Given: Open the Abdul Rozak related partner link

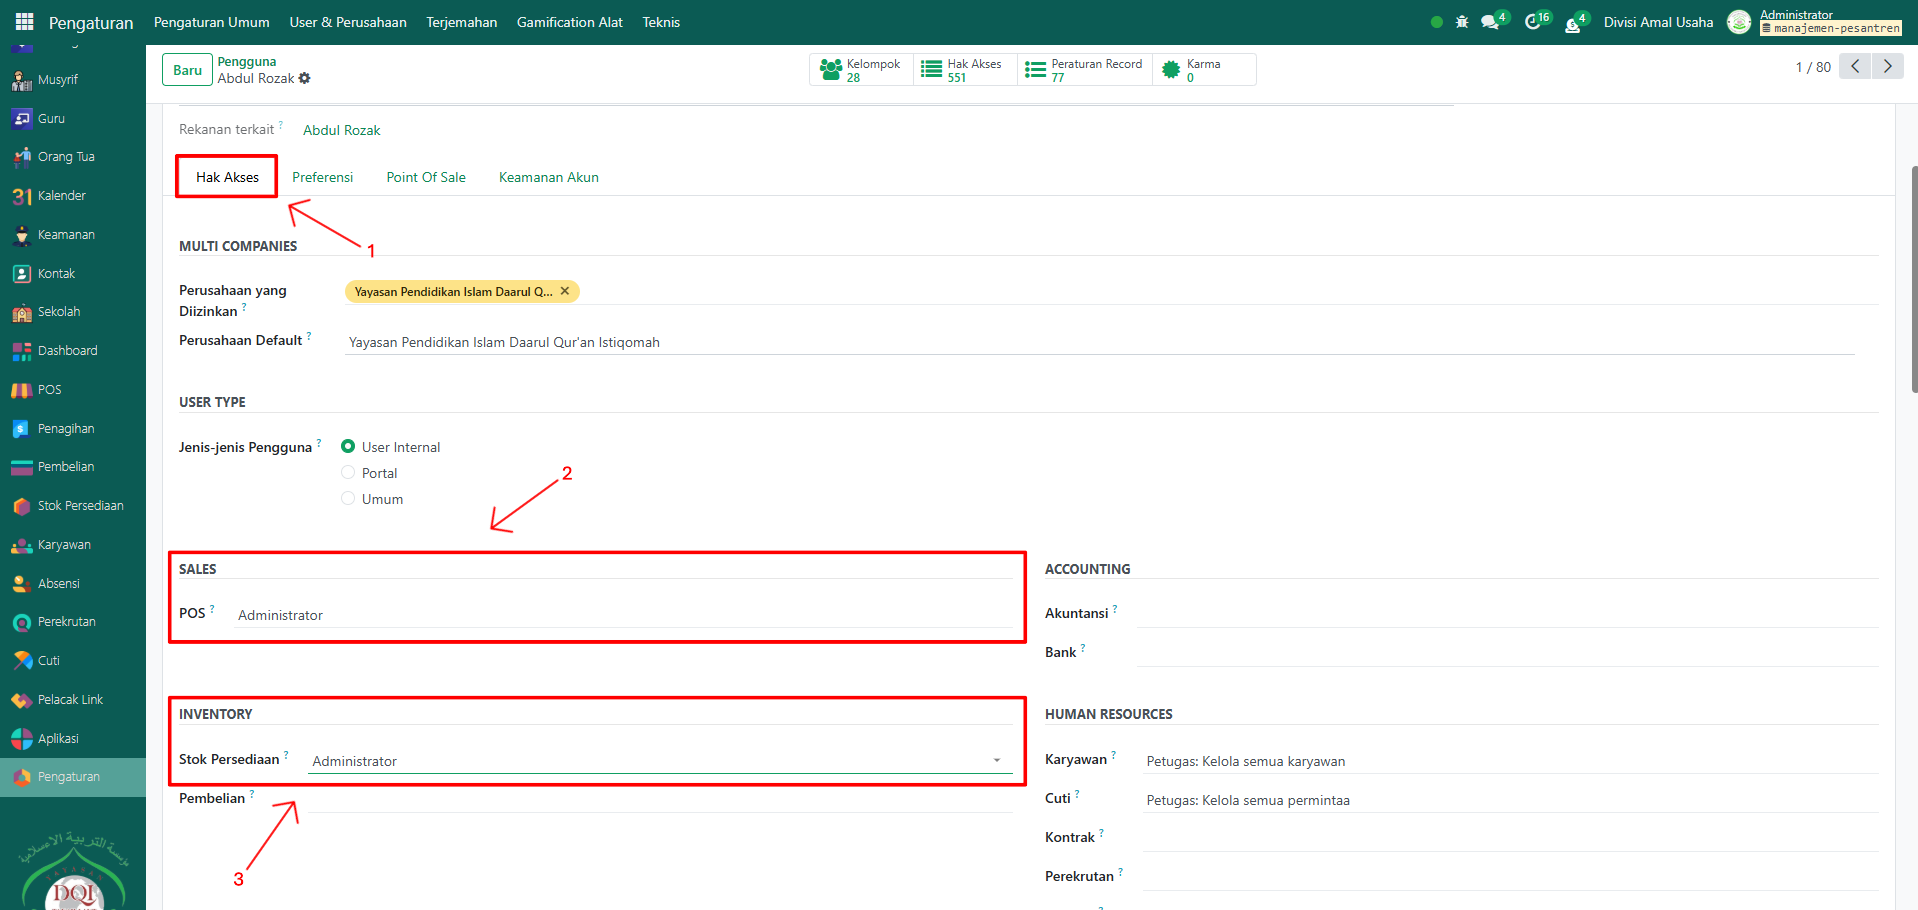Looking at the screenshot, I should tap(341, 130).
